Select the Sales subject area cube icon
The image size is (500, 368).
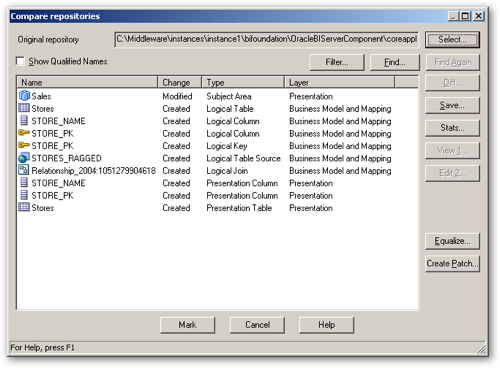point(24,96)
